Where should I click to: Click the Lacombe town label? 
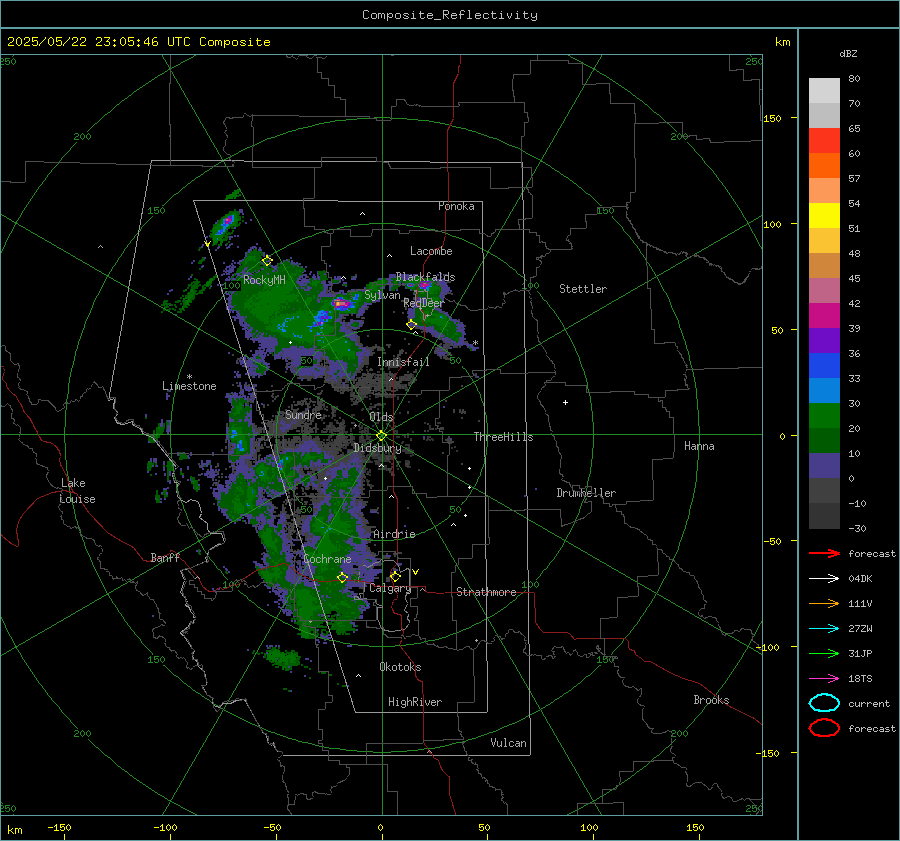[x=431, y=251]
